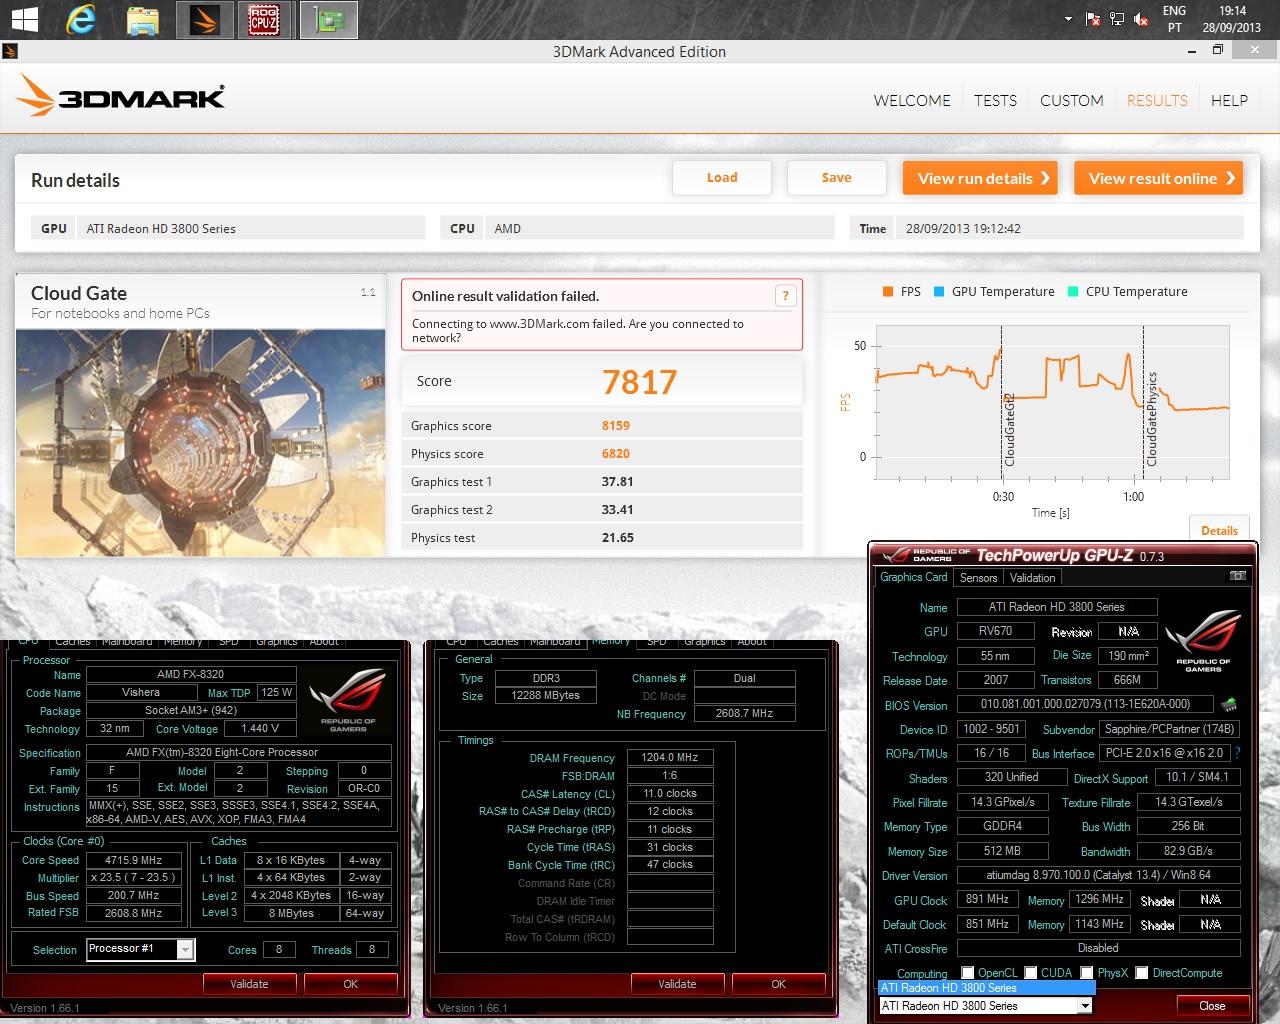Open the TESTS section in 3DMark
This screenshot has height=1024, width=1280.
click(x=995, y=100)
